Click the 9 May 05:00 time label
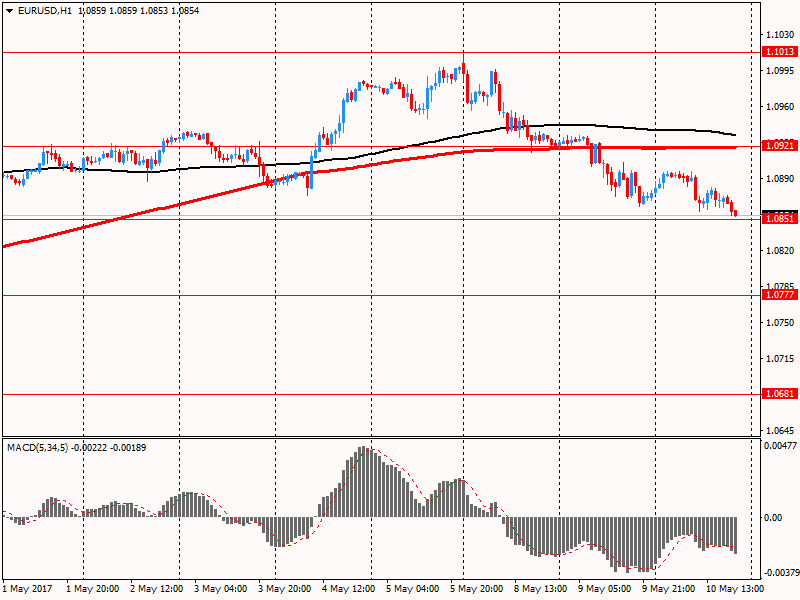 605,589
